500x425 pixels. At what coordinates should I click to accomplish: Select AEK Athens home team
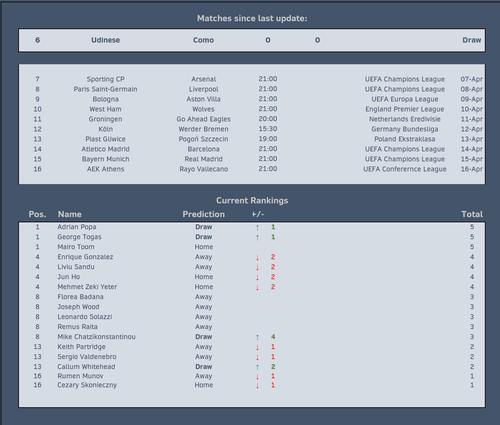(105, 169)
